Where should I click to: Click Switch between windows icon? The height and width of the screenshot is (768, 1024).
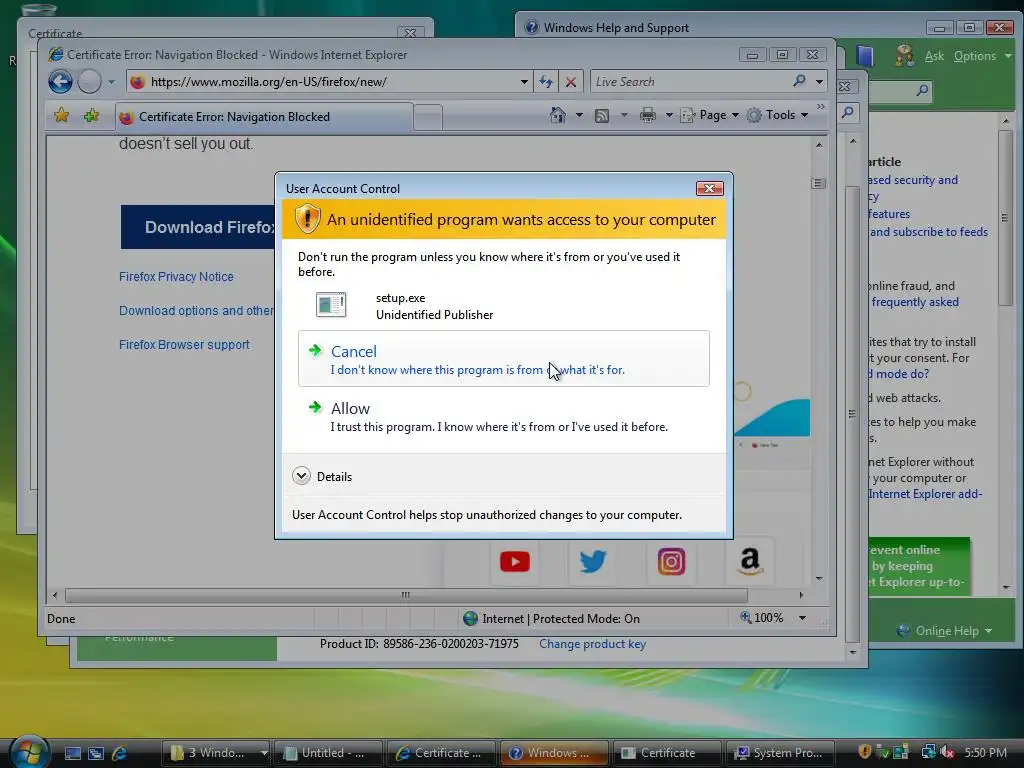pyautogui.click(x=95, y=753)
